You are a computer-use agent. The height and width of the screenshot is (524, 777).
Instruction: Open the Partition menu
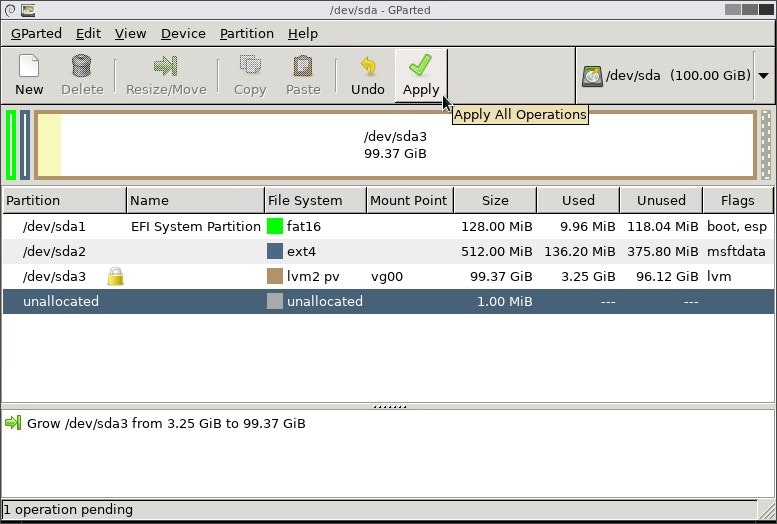pos(247,34)
